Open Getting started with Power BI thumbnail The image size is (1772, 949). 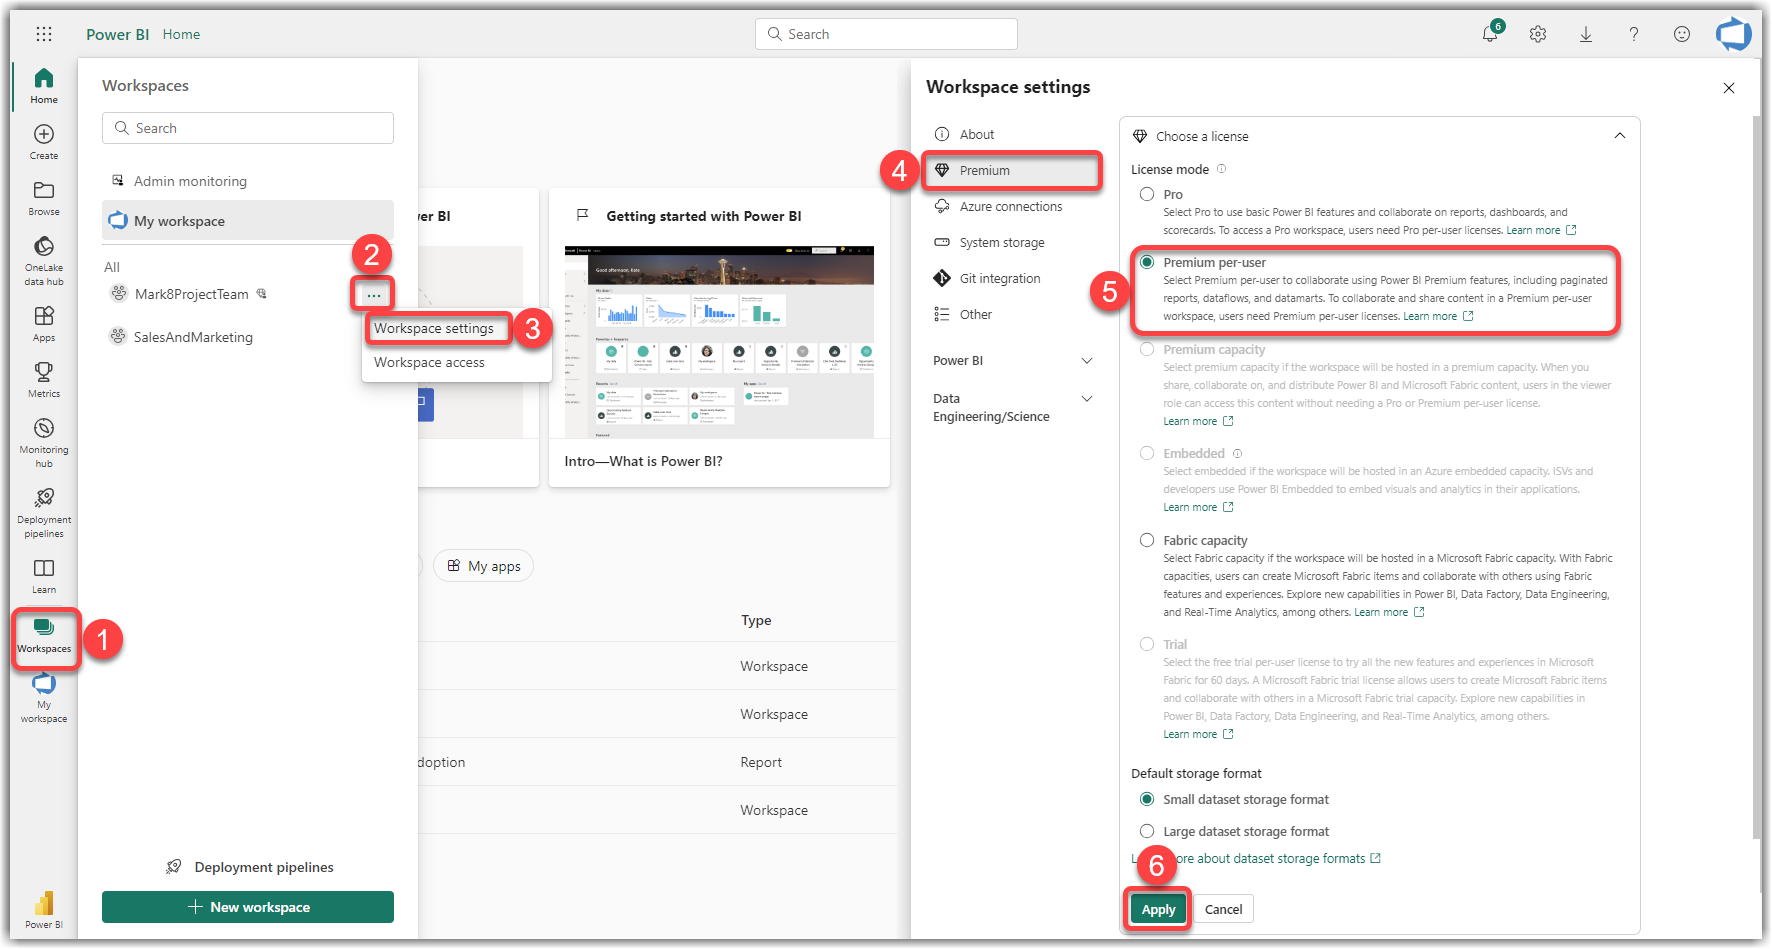tap(719, 341)
